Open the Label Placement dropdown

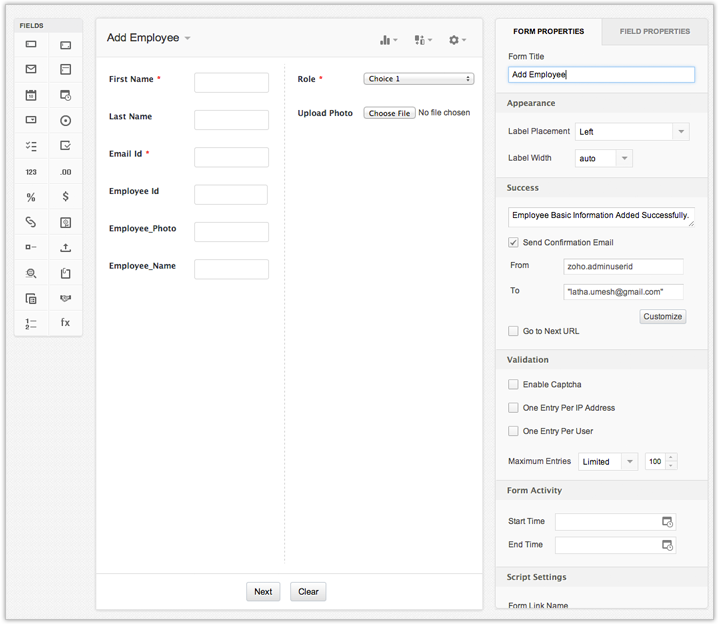coord(632,132)
